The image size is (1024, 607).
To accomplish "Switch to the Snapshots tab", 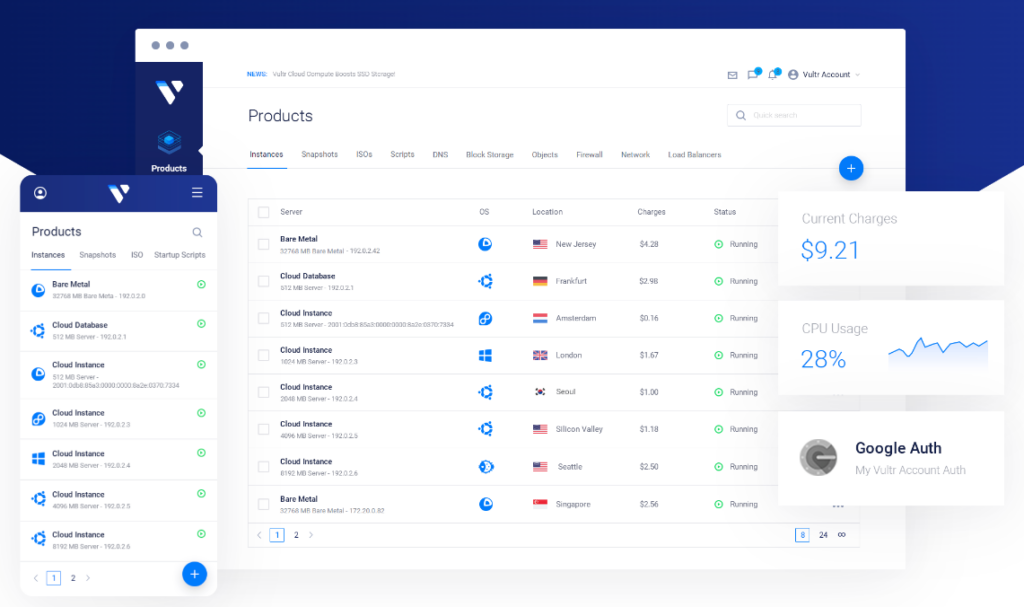I will tap(320, 154).
